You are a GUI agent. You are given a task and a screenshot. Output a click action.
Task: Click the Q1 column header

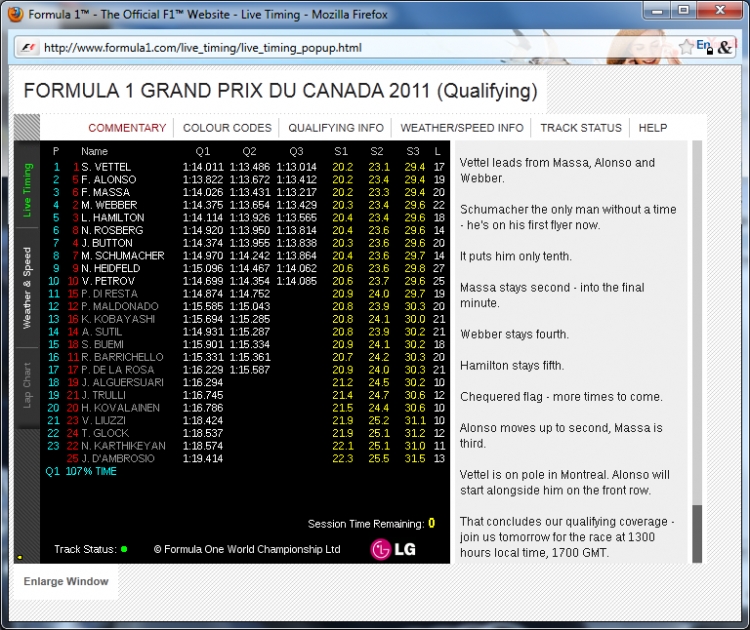[x=203, y=152]
